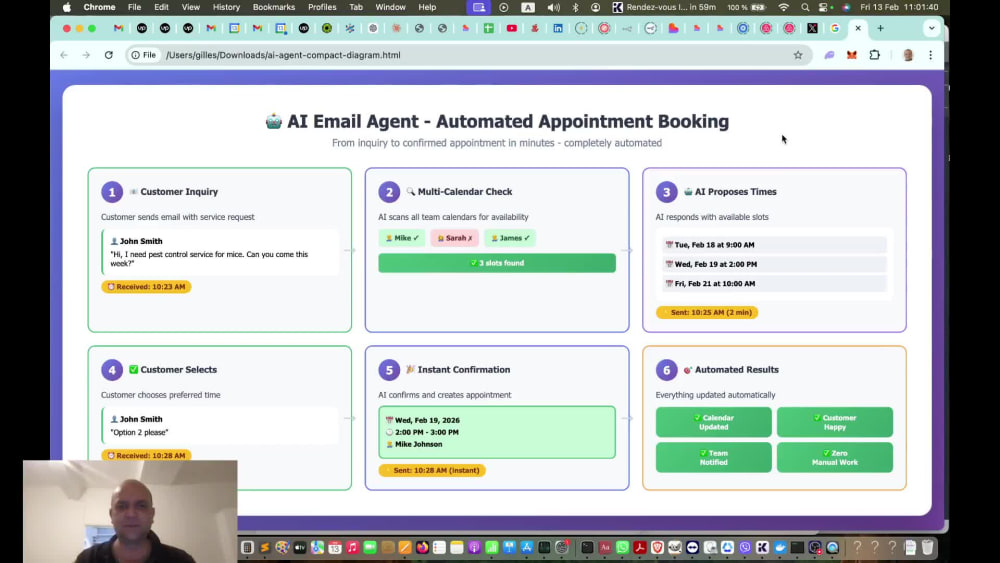Select the 'Wed, Feb 19 at 2:00 PM' slot
Viewport: 1000px width, 563px height.
point(774,264)
